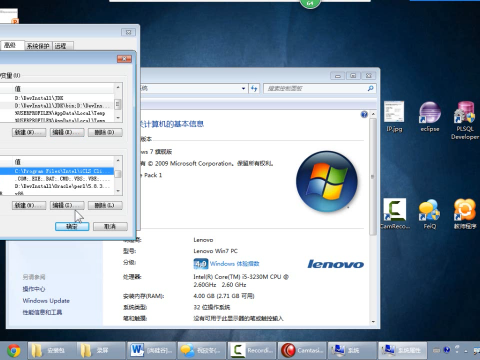Select the D:\DevInstall\JDK value row
480x360 pixels.
(57, 98)
